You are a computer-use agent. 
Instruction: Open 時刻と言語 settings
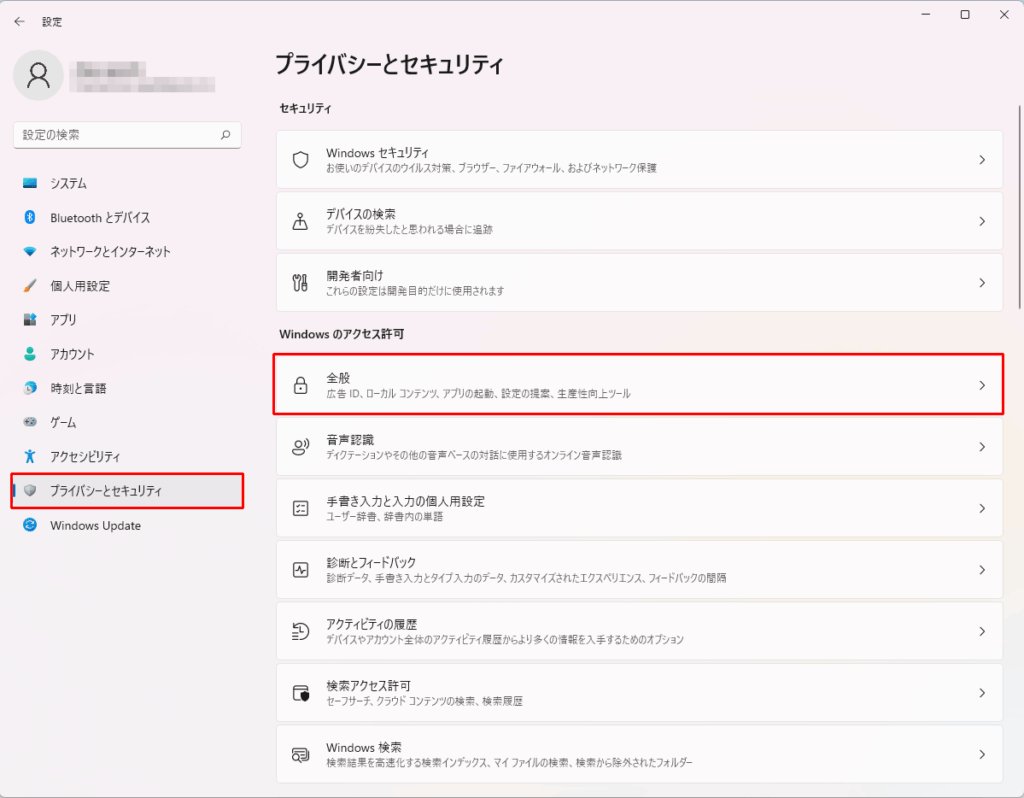click(x=127, y=388)
